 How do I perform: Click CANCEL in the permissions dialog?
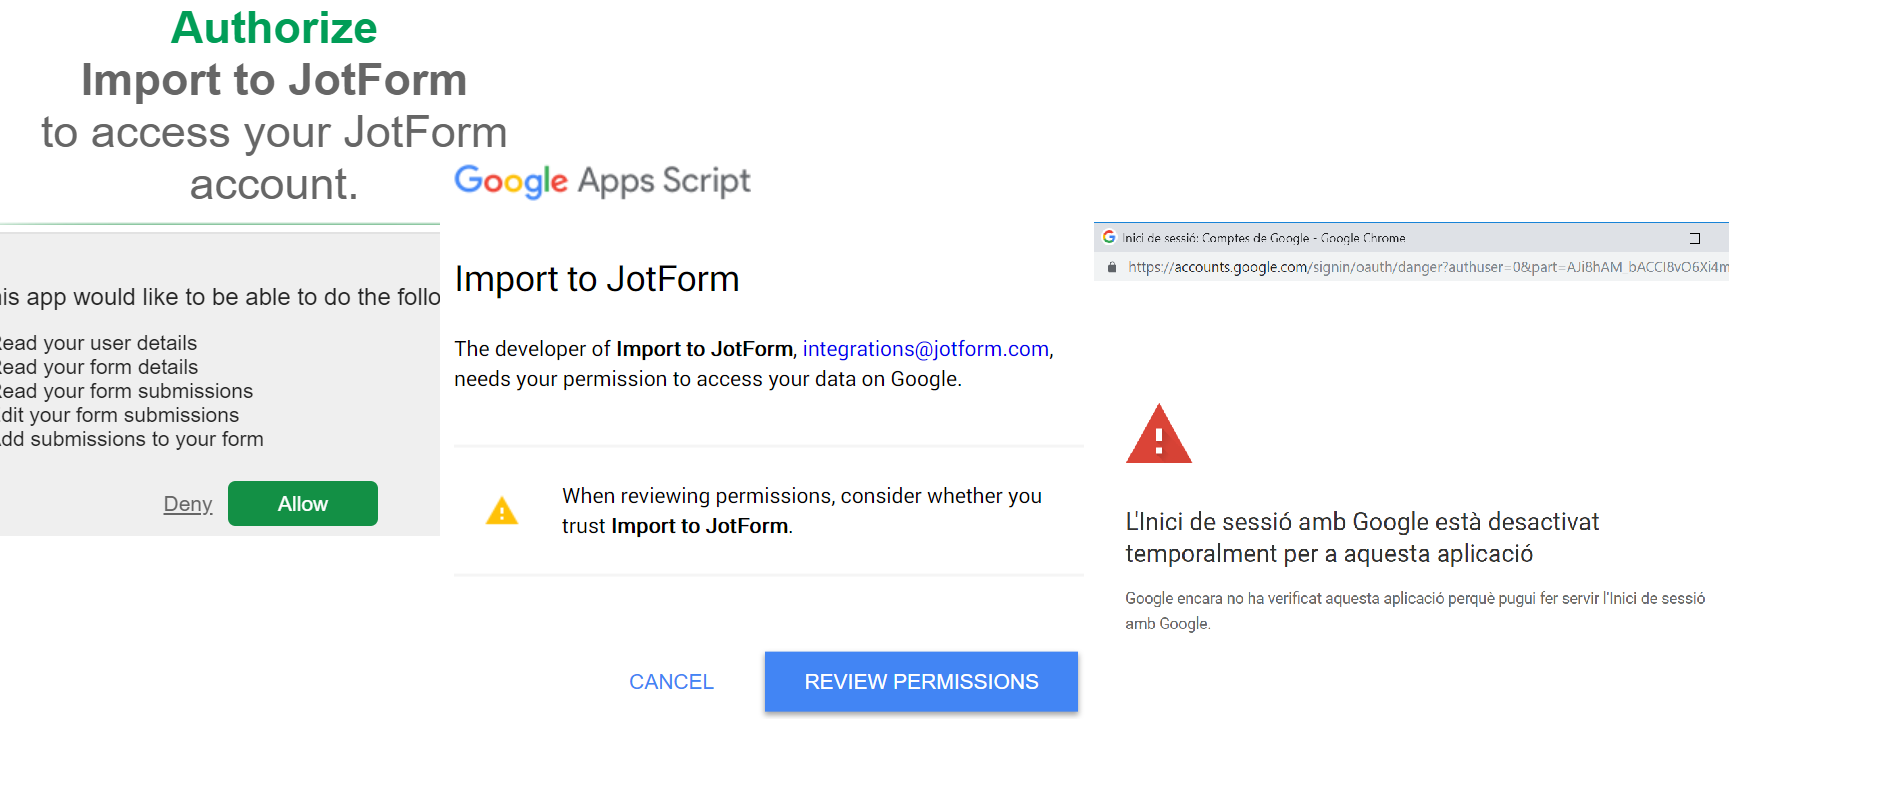click(x=671, y=682)
